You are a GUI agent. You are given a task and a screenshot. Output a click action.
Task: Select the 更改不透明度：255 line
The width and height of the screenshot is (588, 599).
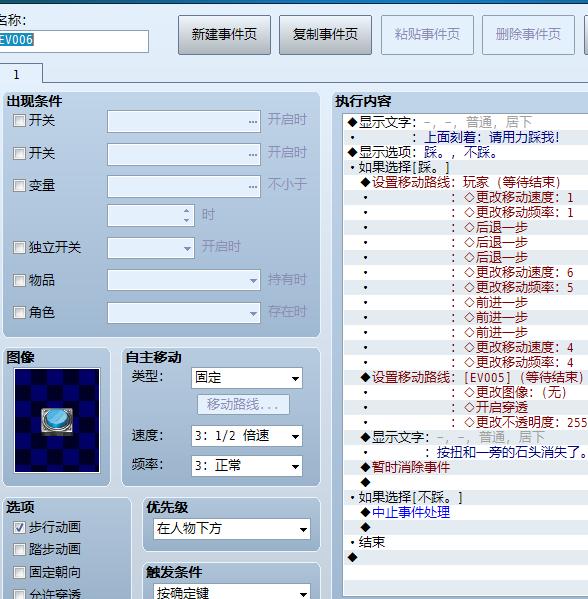465,422
